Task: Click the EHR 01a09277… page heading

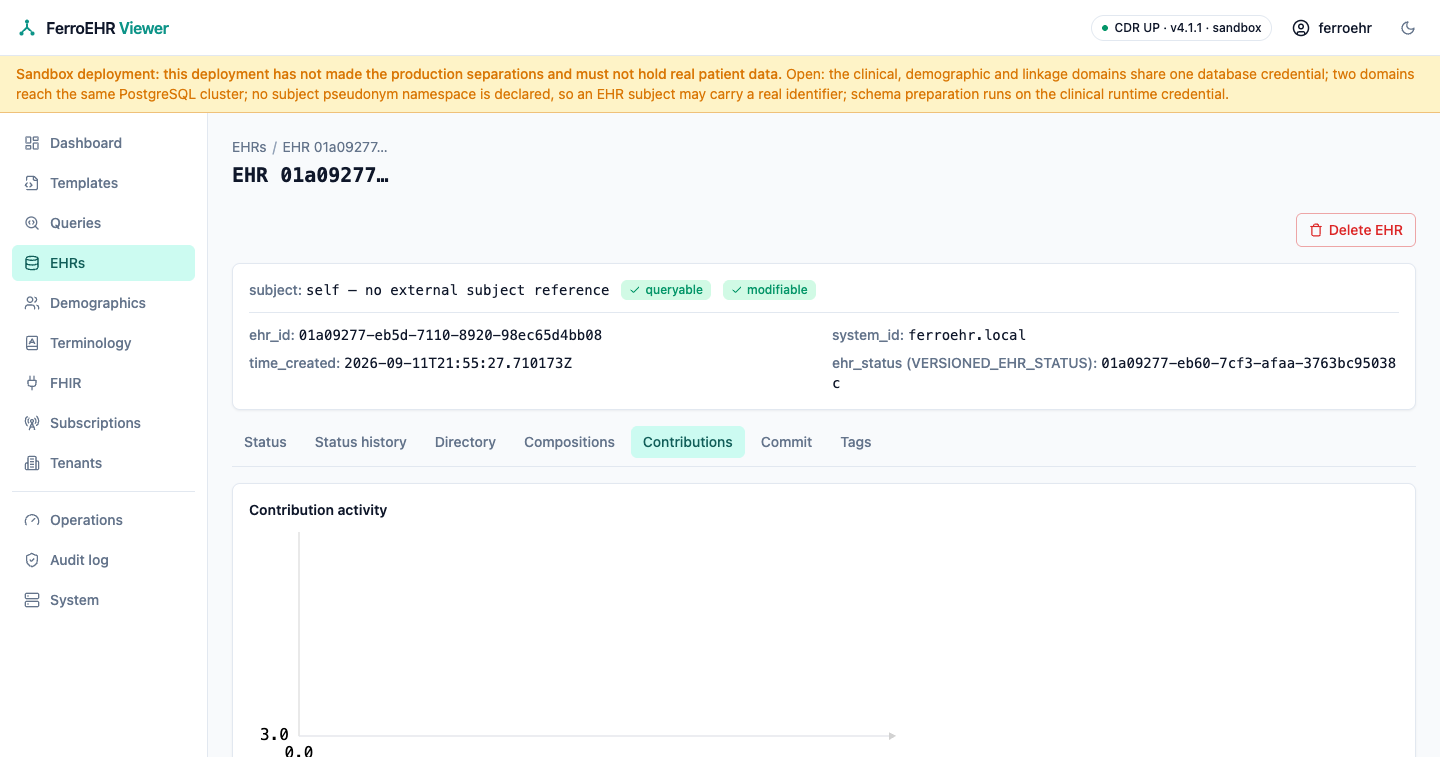Action: [310, 175]
